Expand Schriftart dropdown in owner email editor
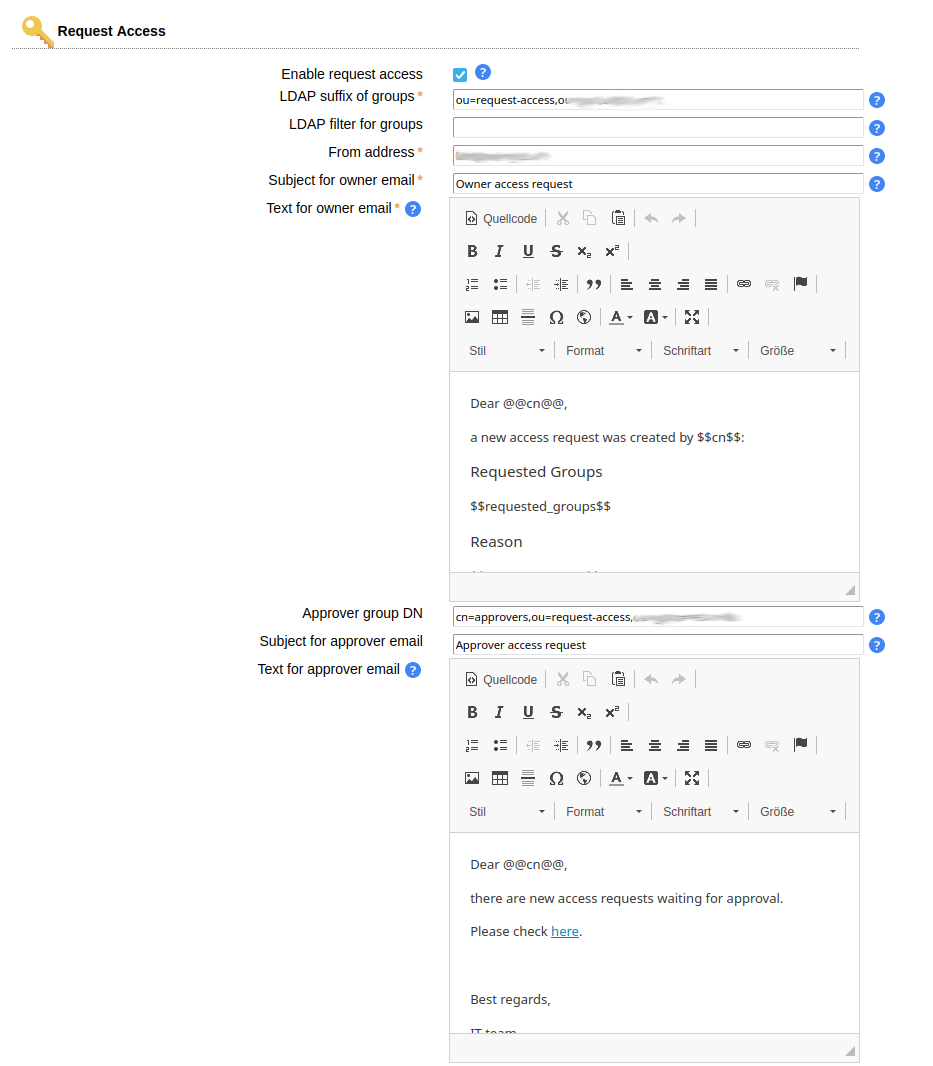 700,350
